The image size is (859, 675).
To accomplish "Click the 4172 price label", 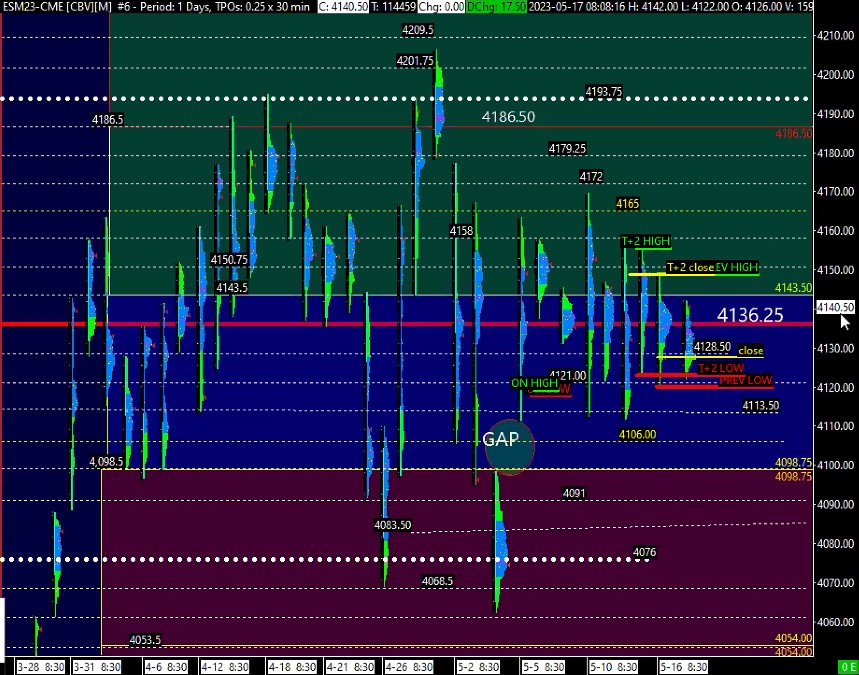I will [591, 176].
